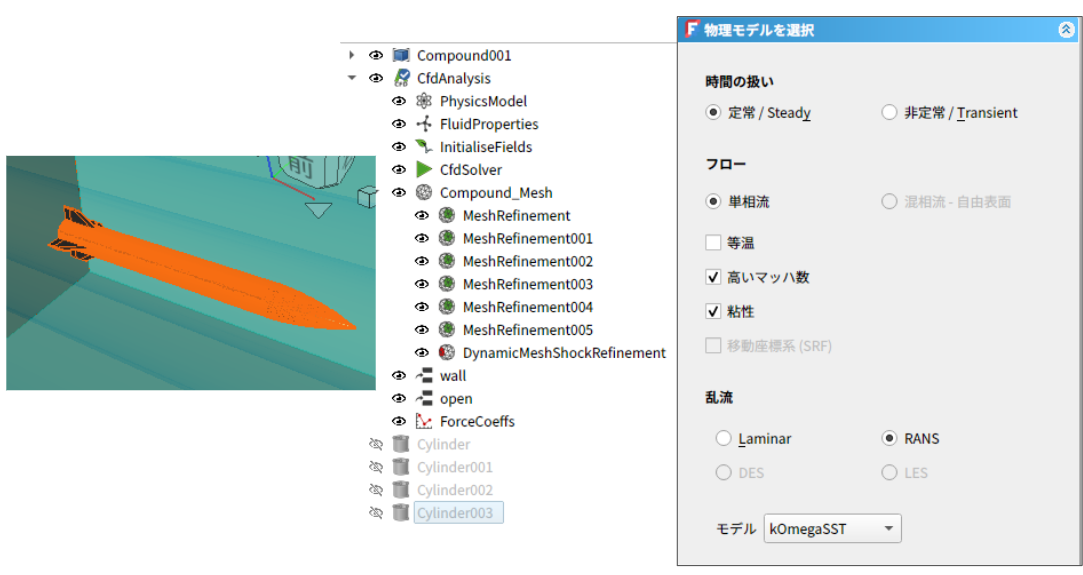Image resolution: width=1083 pixels, height=575 pixels.
Task: Click the DynamicMeshShockRefinement icon
Action: pos(446,353)
